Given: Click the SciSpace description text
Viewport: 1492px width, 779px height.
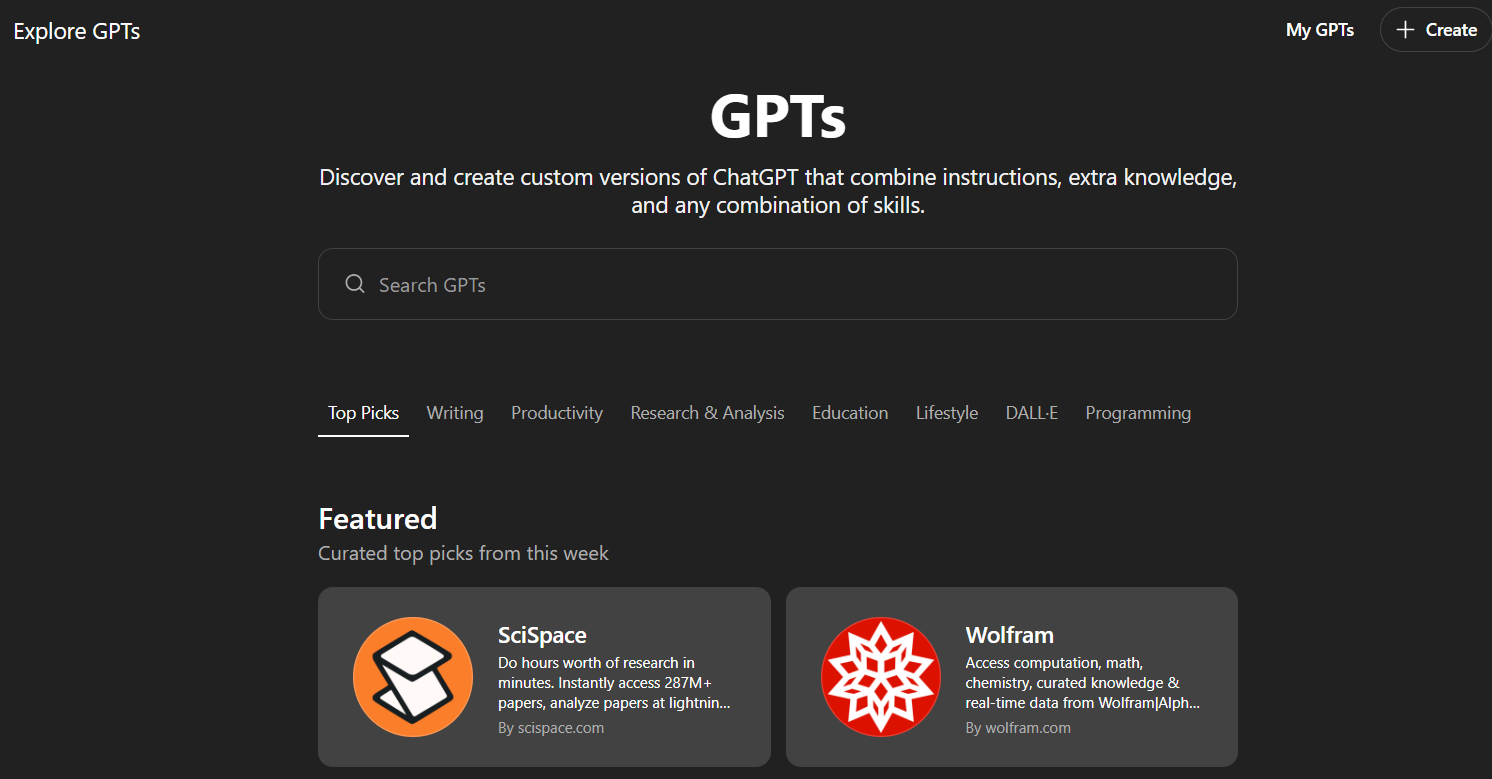Looking at the screenshot, I should (x=614, y=683).
